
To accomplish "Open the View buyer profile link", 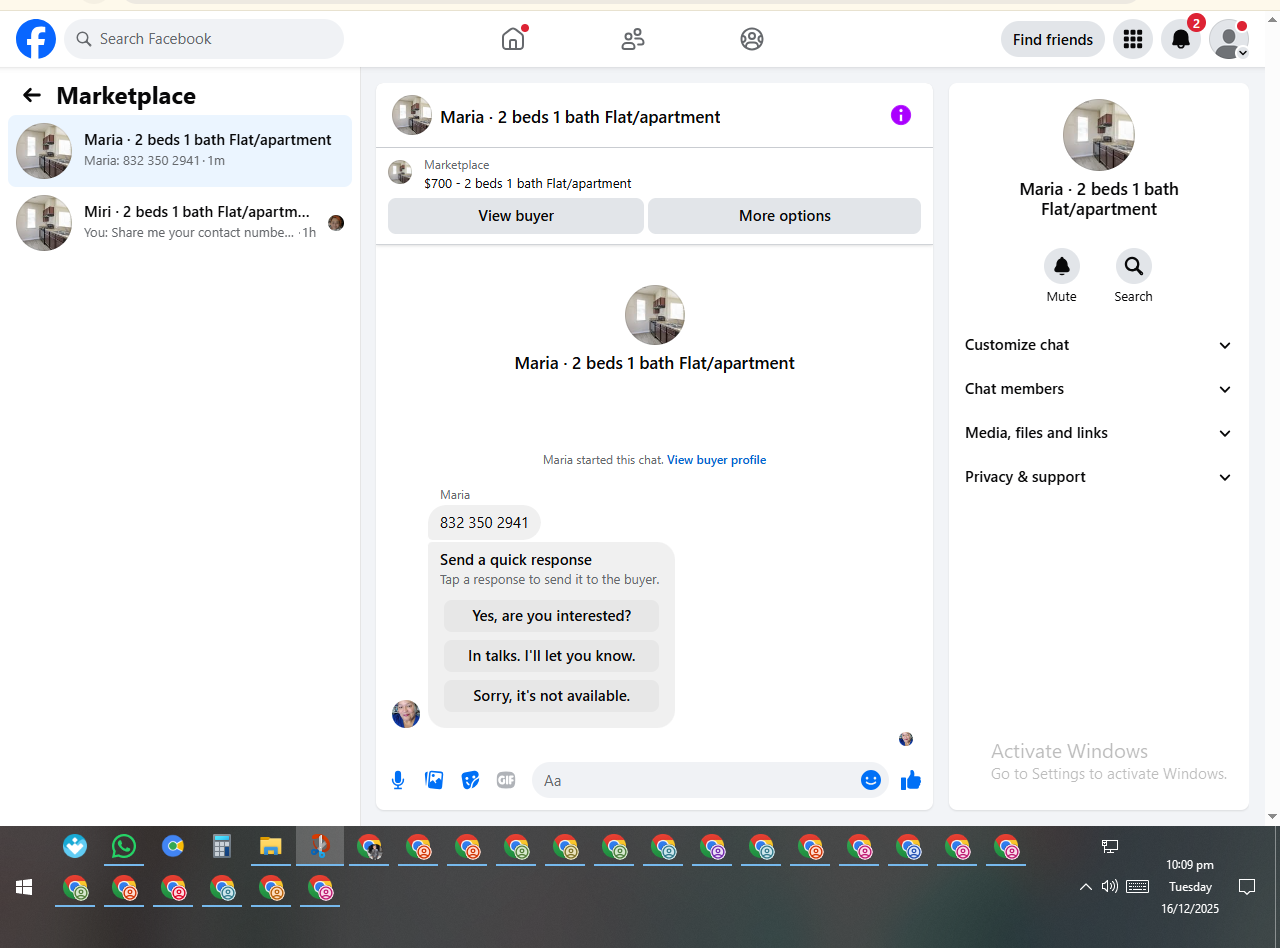I will click(717, 460).
